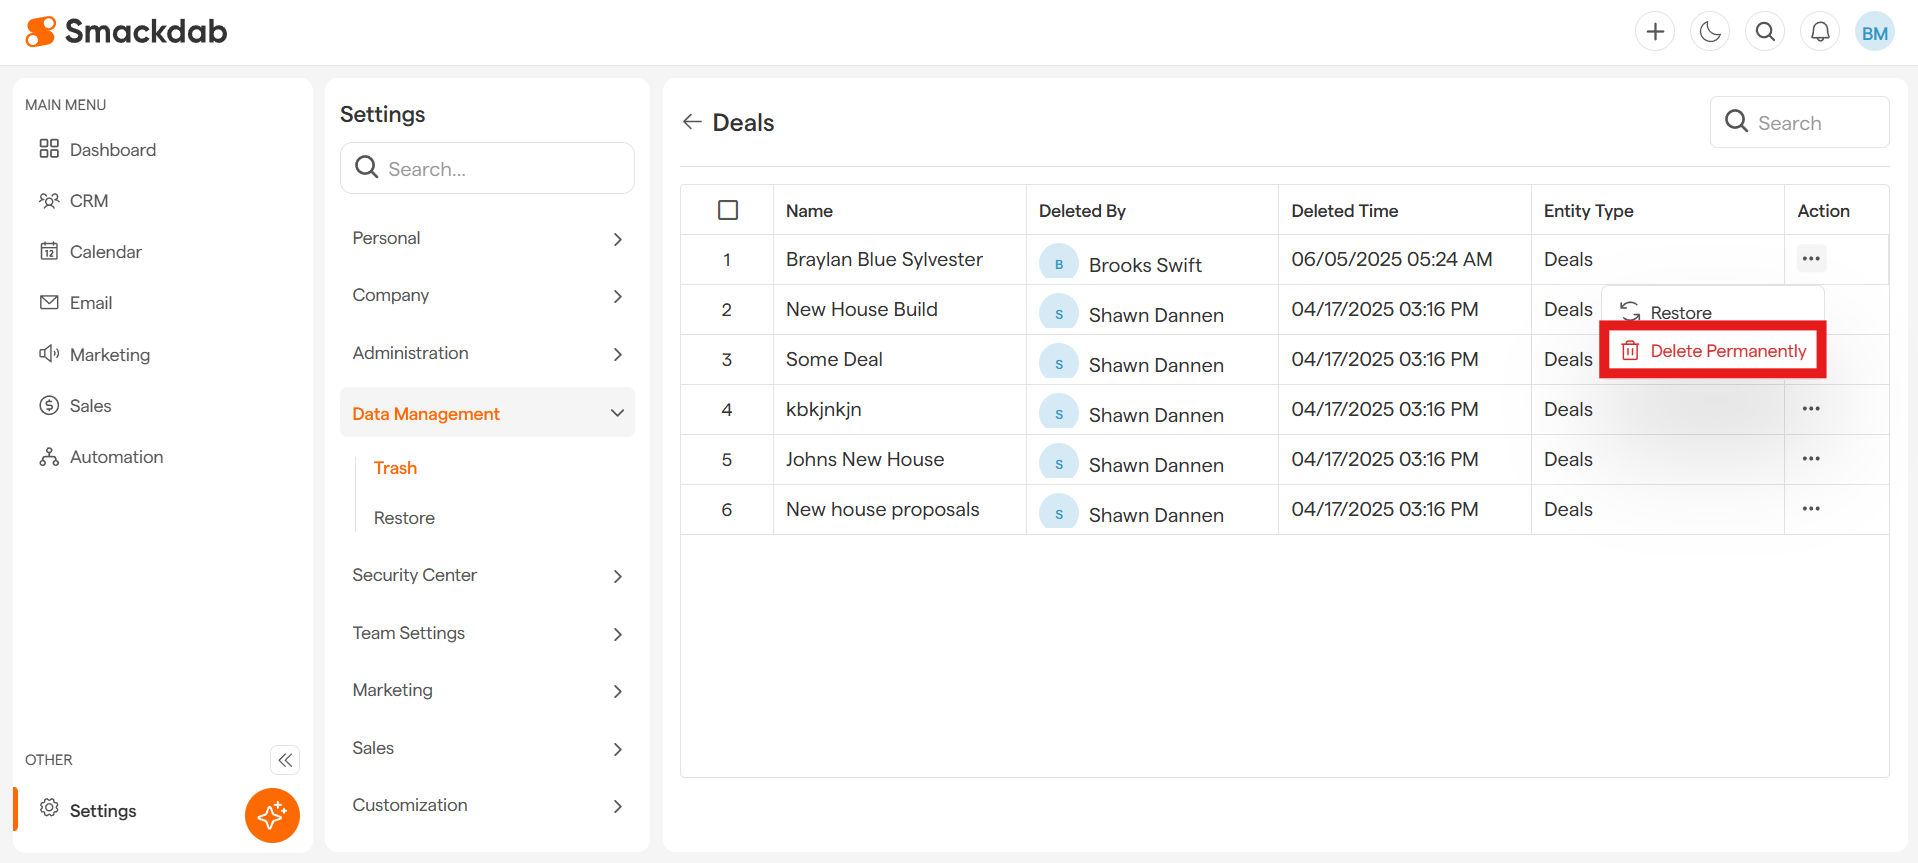The height and width of the screenshot is (863, 1918).
Task: Click the deal name kbkjnkjn
Action: point(824,409)
